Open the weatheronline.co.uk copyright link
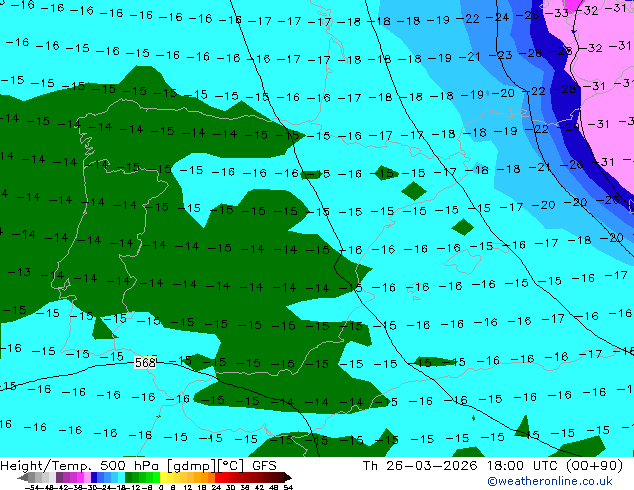Image resolution: width=634 pixels, height=490 pixels. coord(550,481)
